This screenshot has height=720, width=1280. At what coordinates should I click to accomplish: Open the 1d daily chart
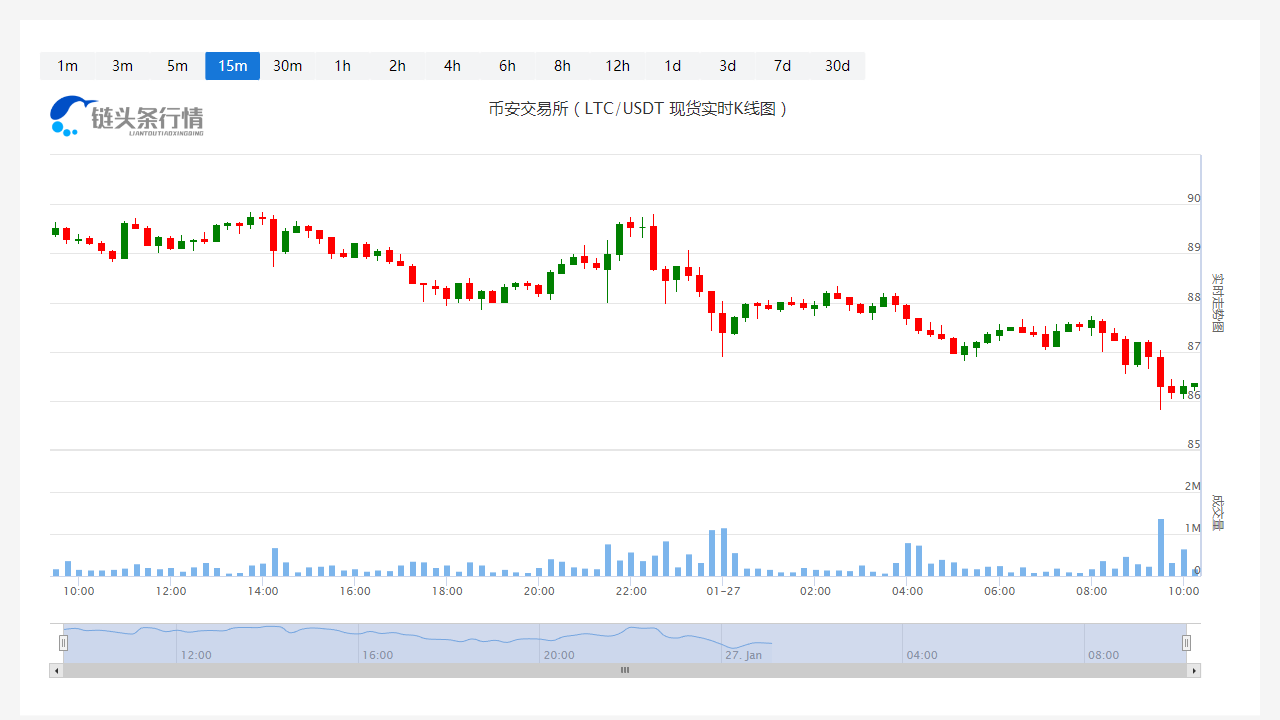[x=672, y=65]
